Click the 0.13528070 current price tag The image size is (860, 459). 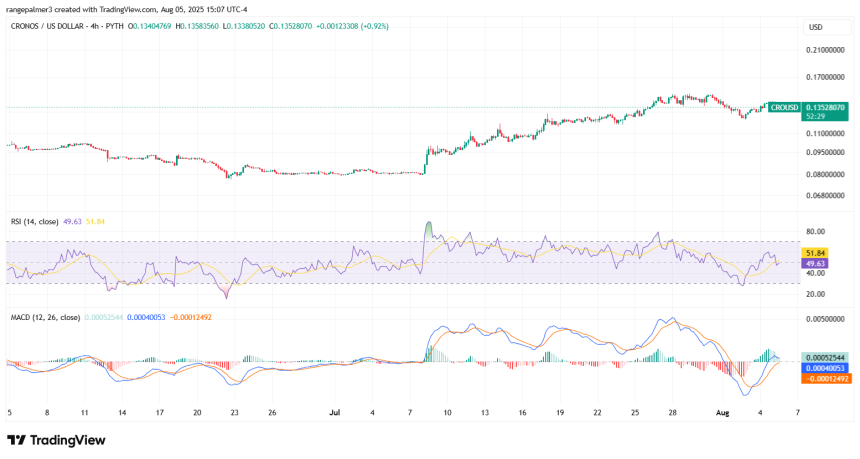825,107
